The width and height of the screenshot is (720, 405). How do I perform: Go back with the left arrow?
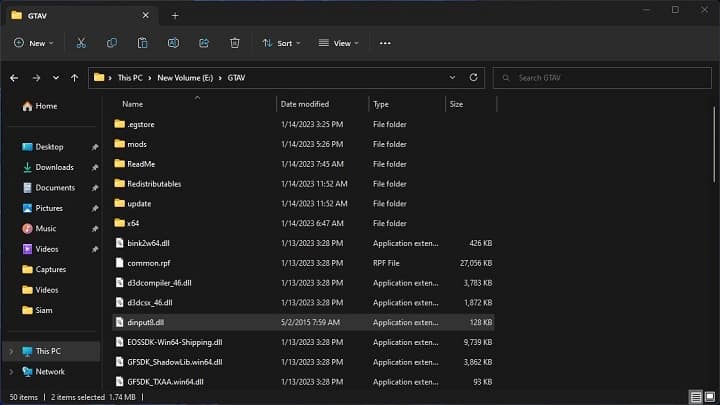pos(14,78)
